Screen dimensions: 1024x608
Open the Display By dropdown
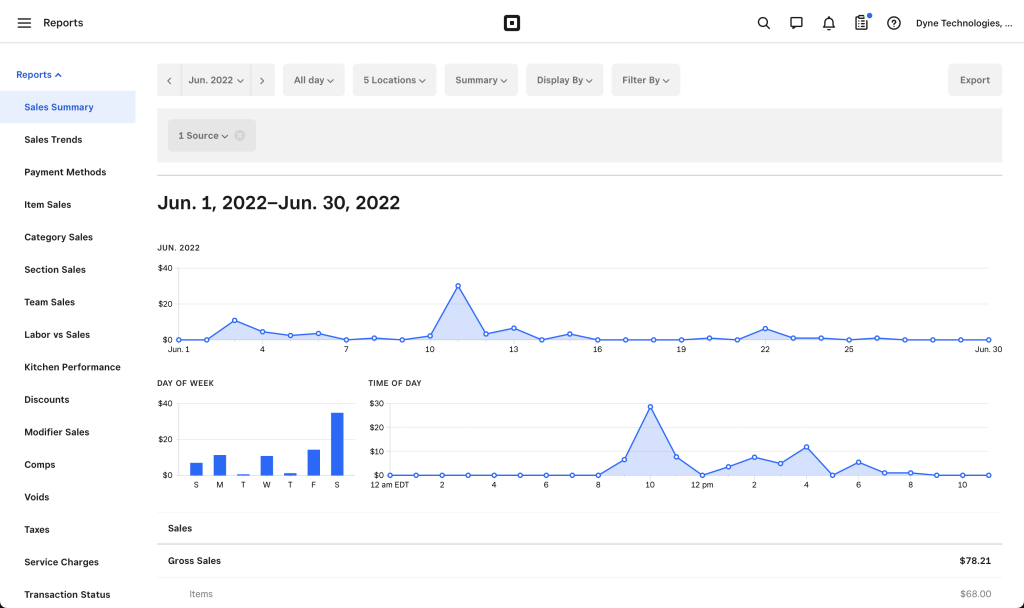point(564,80)
